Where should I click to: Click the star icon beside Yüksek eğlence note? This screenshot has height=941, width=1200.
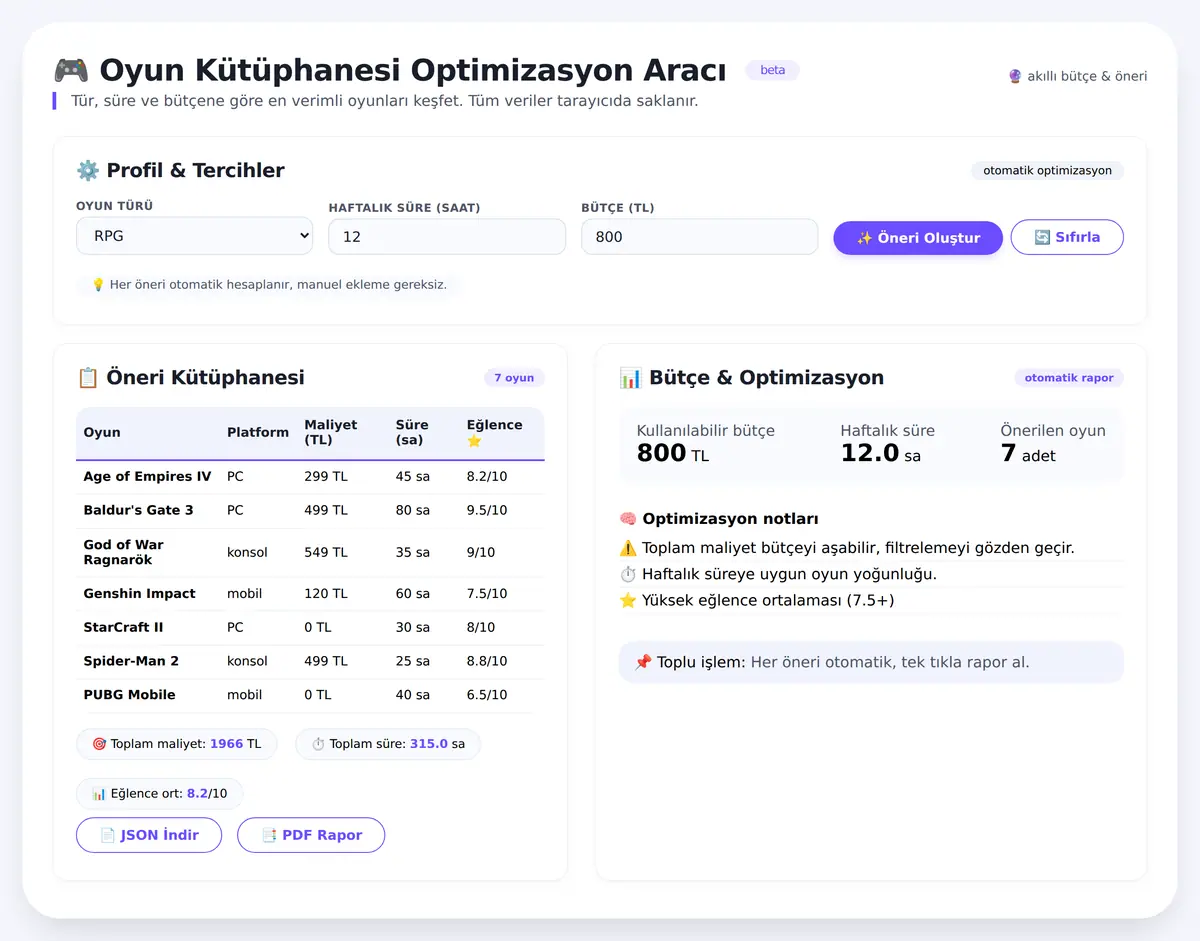click(628, 600)
